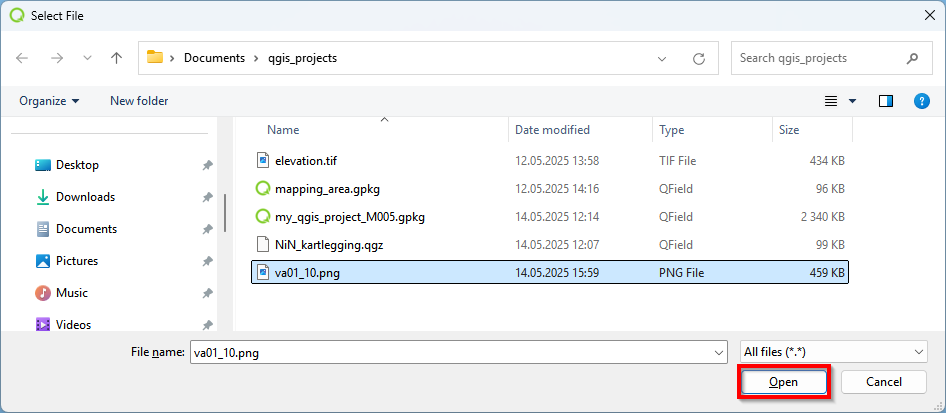Open the recent locations chevron
This screenshot has width=946, height=413.
pos(87,58)
